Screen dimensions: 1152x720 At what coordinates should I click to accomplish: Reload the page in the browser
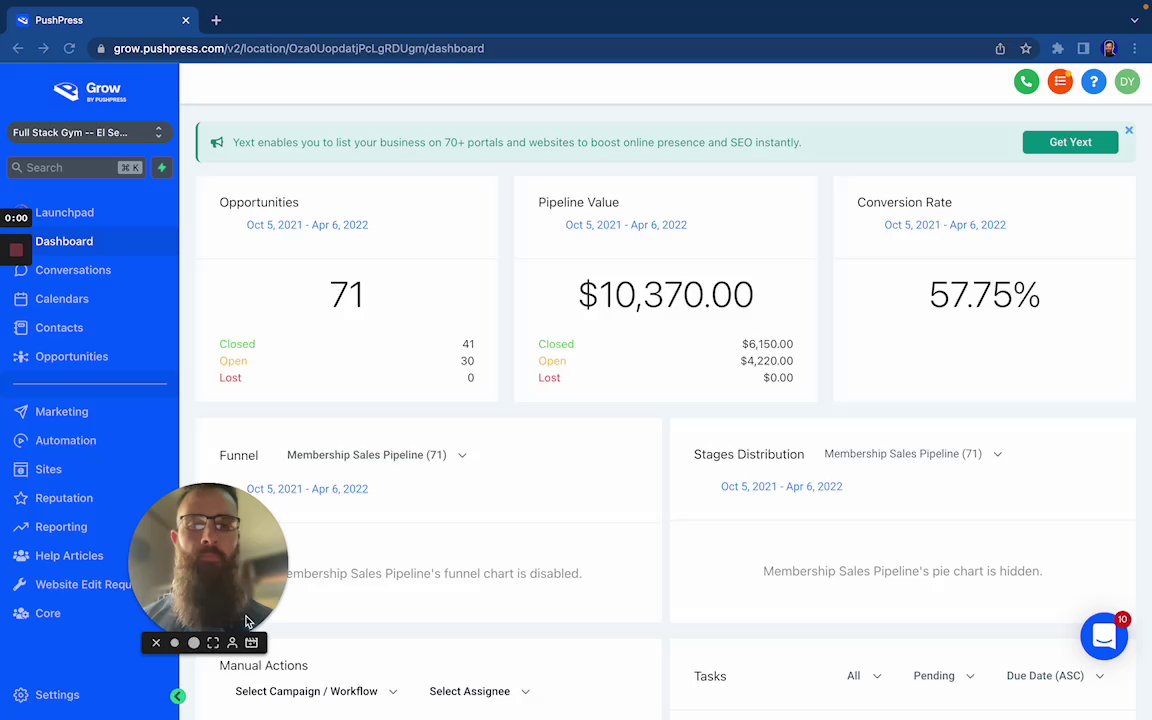pyautogui.click(x=69, y=48)
